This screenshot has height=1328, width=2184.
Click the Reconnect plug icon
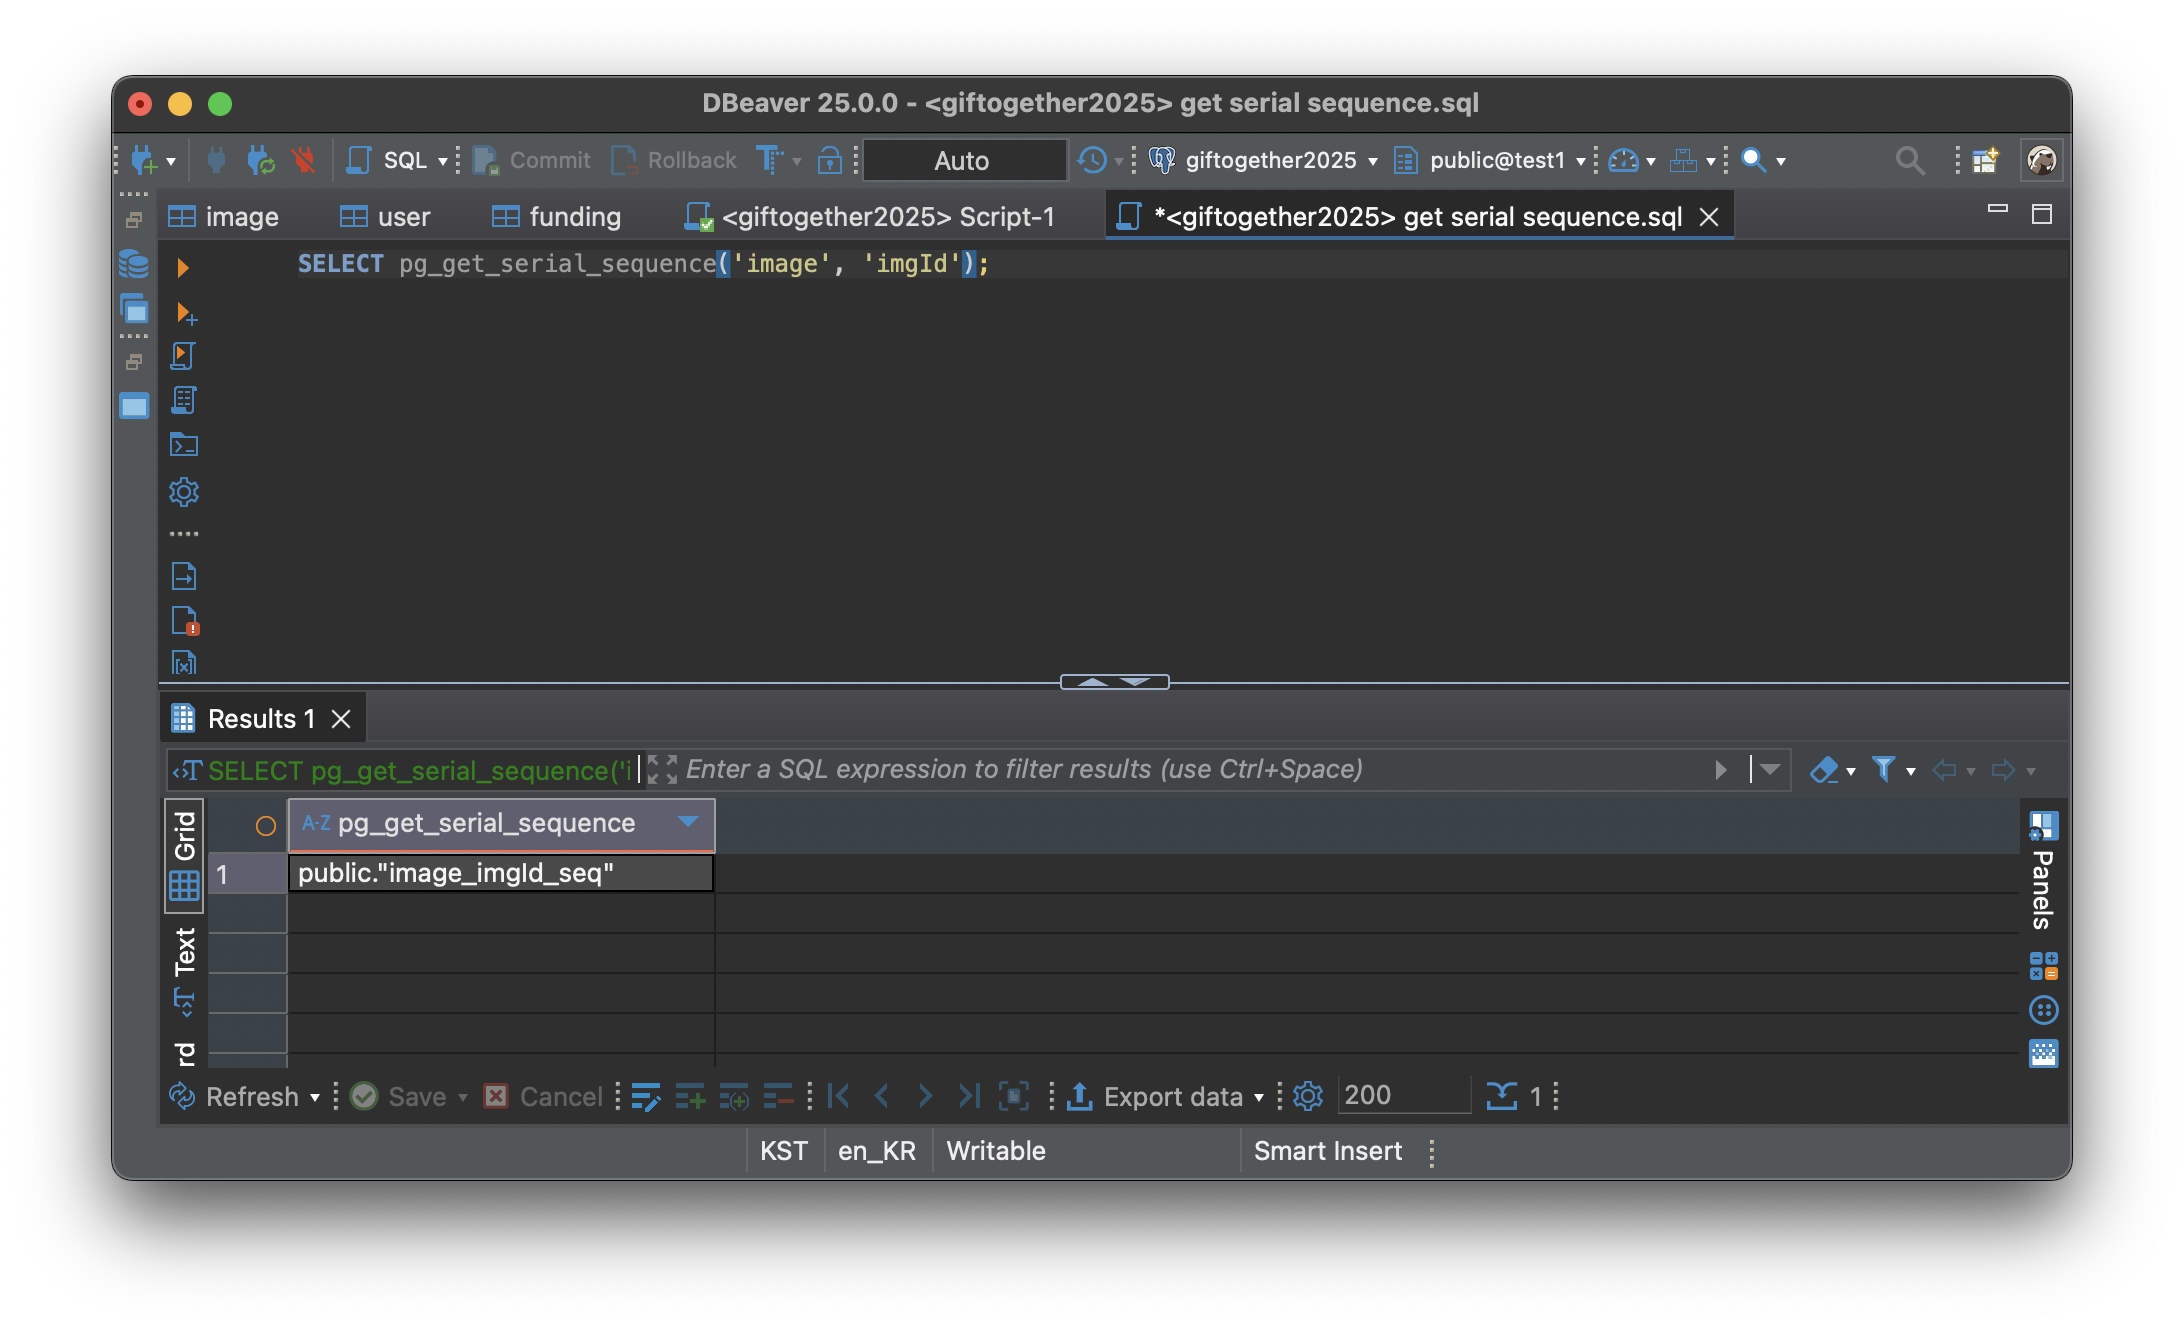(260, 160)
